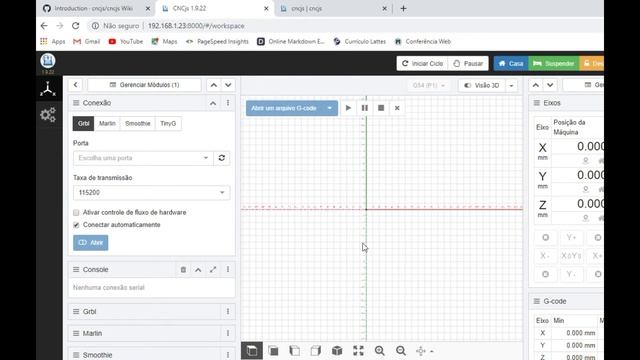Click the Abrir connect button
The image size is (640, 360).
(91, 242)
